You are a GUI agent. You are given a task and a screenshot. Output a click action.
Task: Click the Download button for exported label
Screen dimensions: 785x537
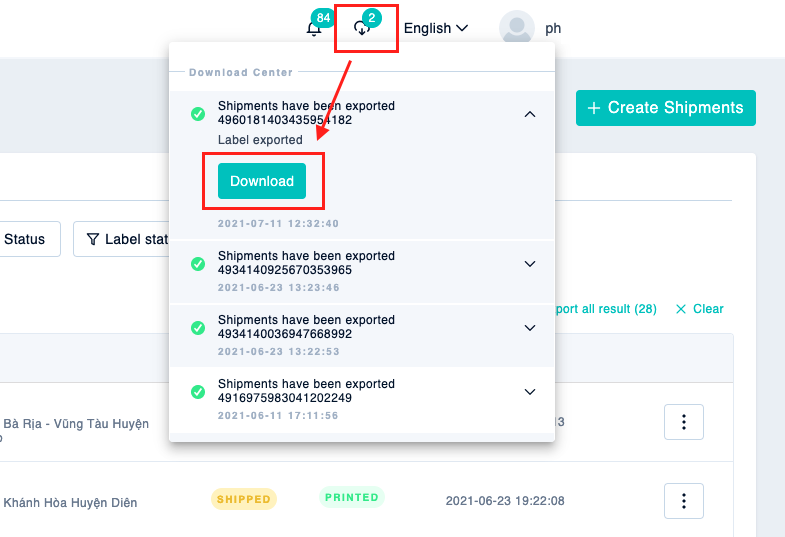tap(262, 181)
